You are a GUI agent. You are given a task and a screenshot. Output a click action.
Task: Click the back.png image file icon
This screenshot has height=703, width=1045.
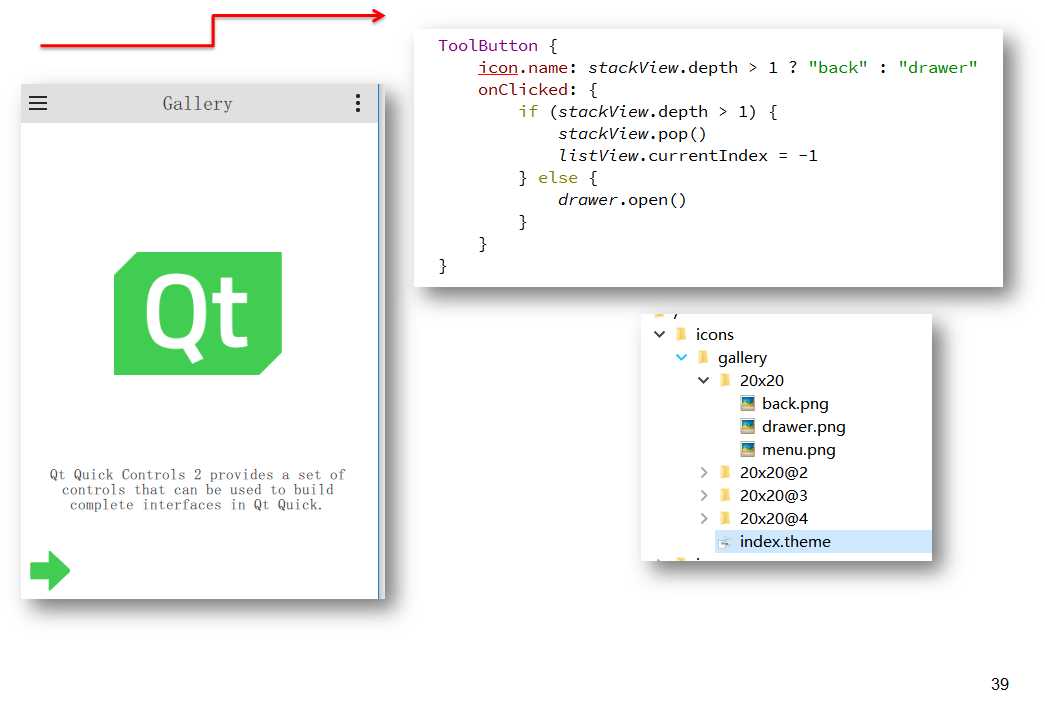(x=748, y=404)
